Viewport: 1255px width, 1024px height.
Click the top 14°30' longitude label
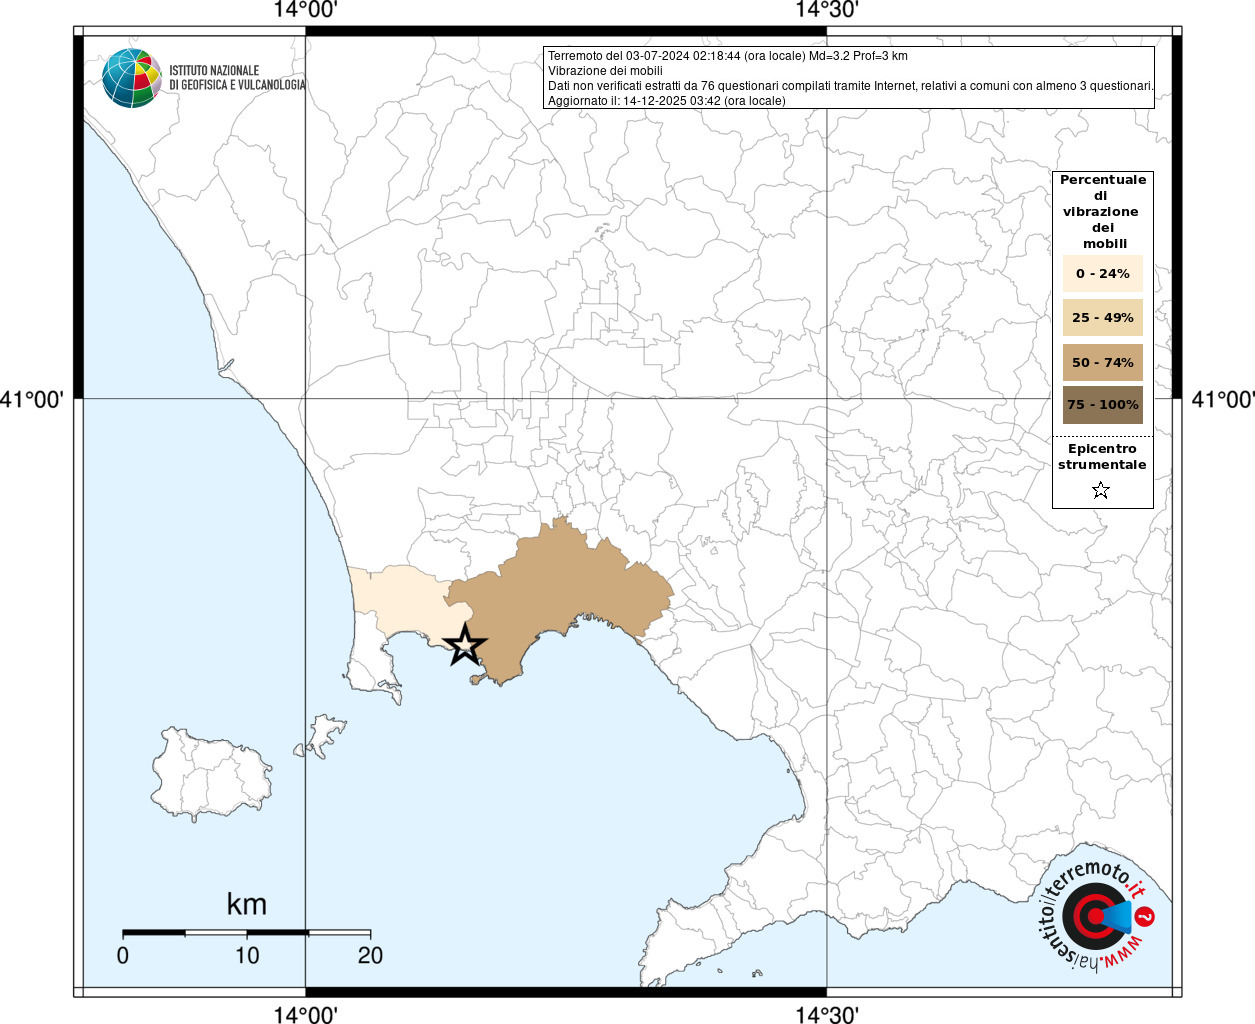827,11
